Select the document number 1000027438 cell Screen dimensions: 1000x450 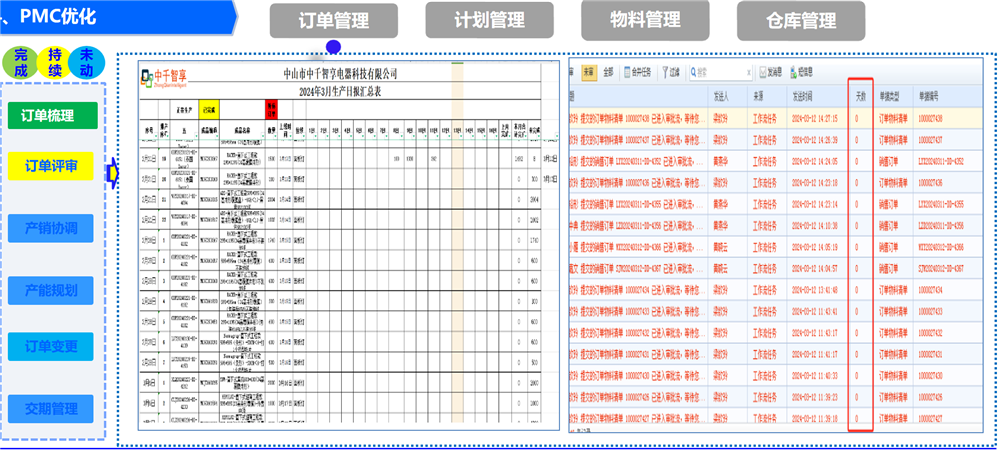pos(930,119)
